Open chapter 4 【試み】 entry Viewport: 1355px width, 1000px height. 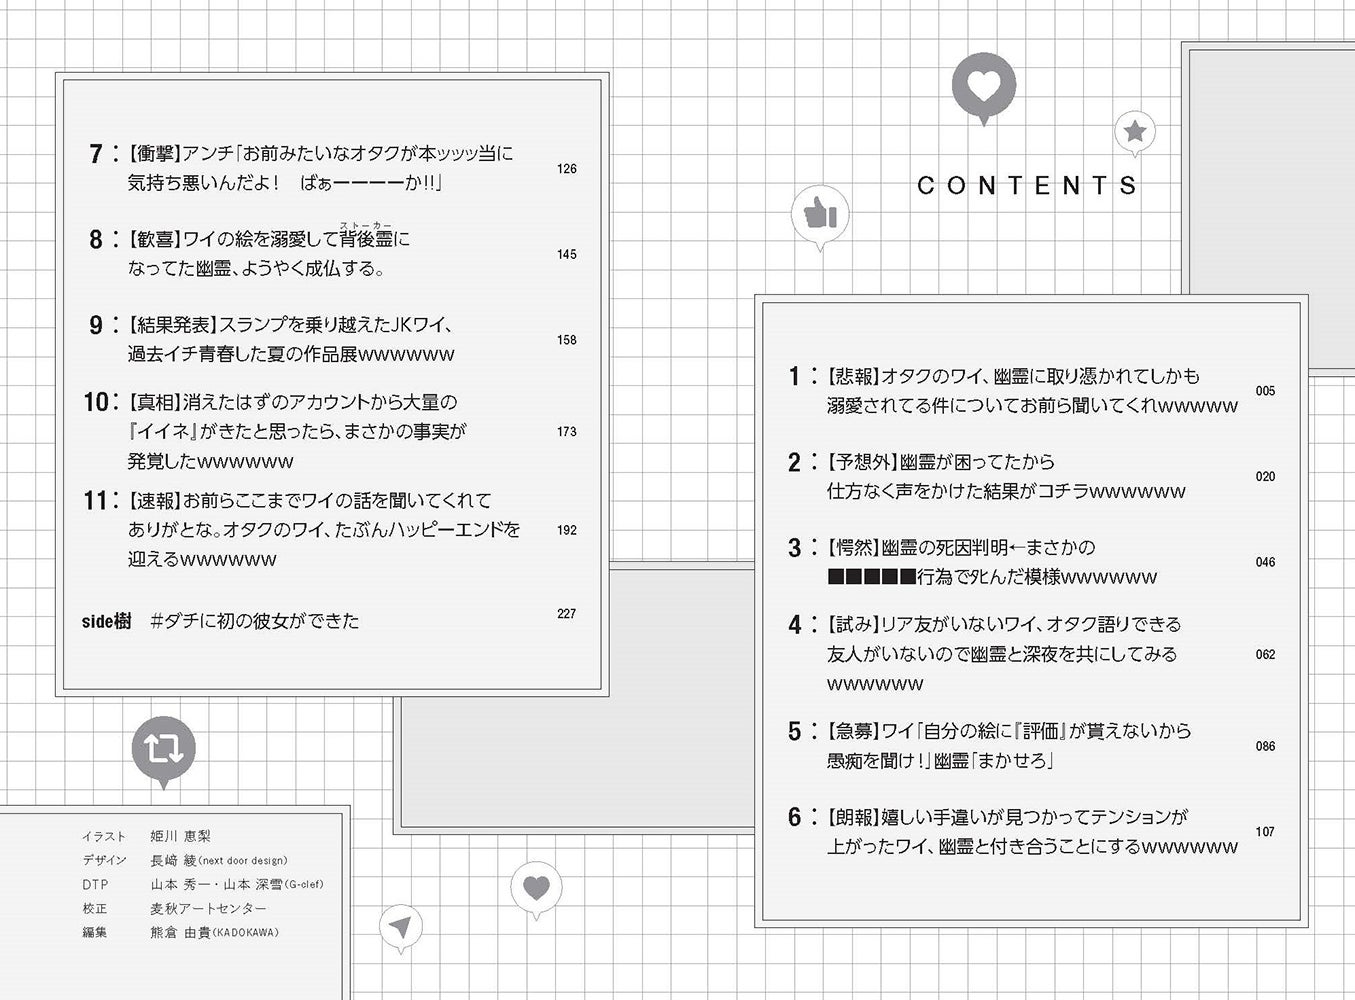pyautogui.click(x=1030, y=654)
